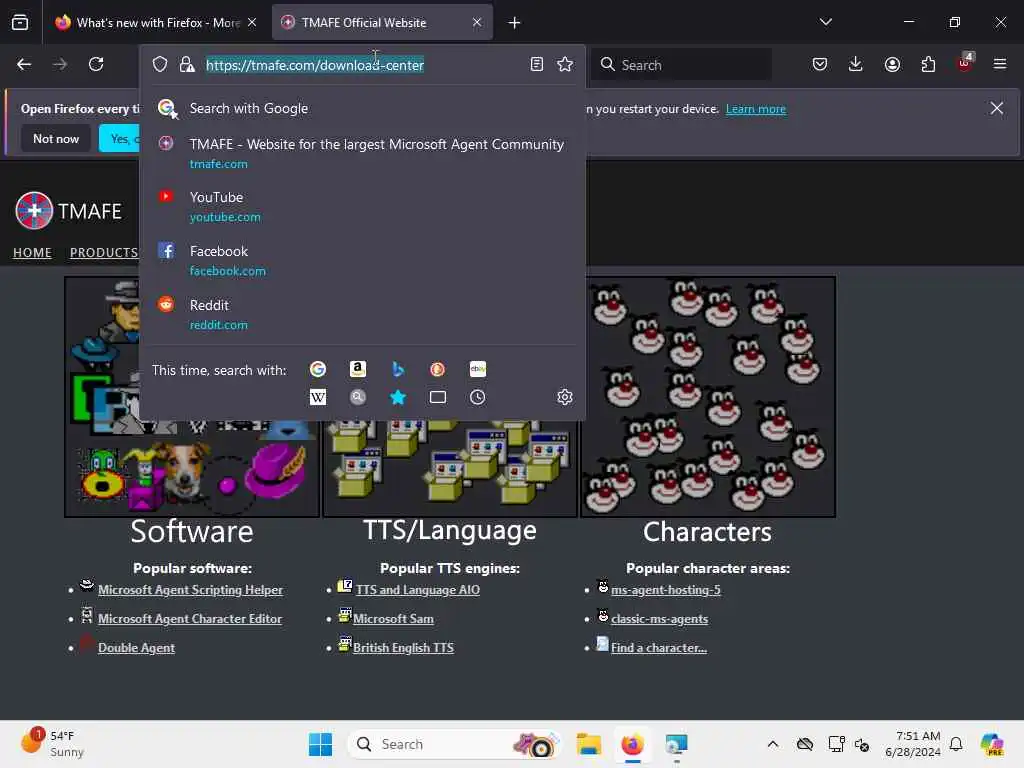Open the Double Agent link

tap(136, 648)
